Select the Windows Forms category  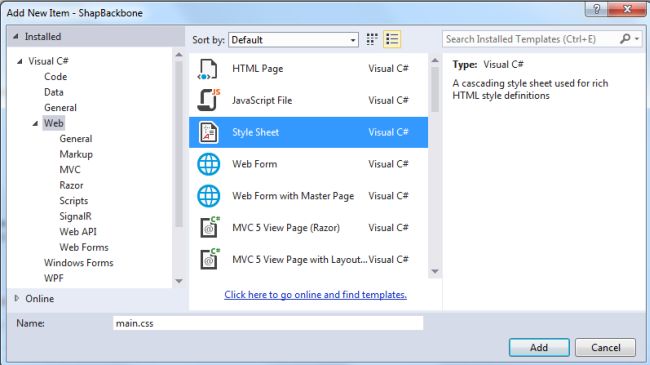79,263
